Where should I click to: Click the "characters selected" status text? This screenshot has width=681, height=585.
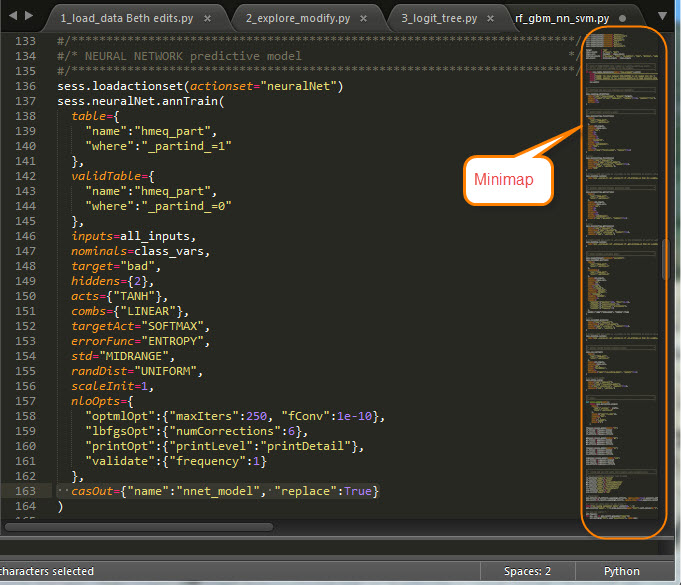(47, 571)
